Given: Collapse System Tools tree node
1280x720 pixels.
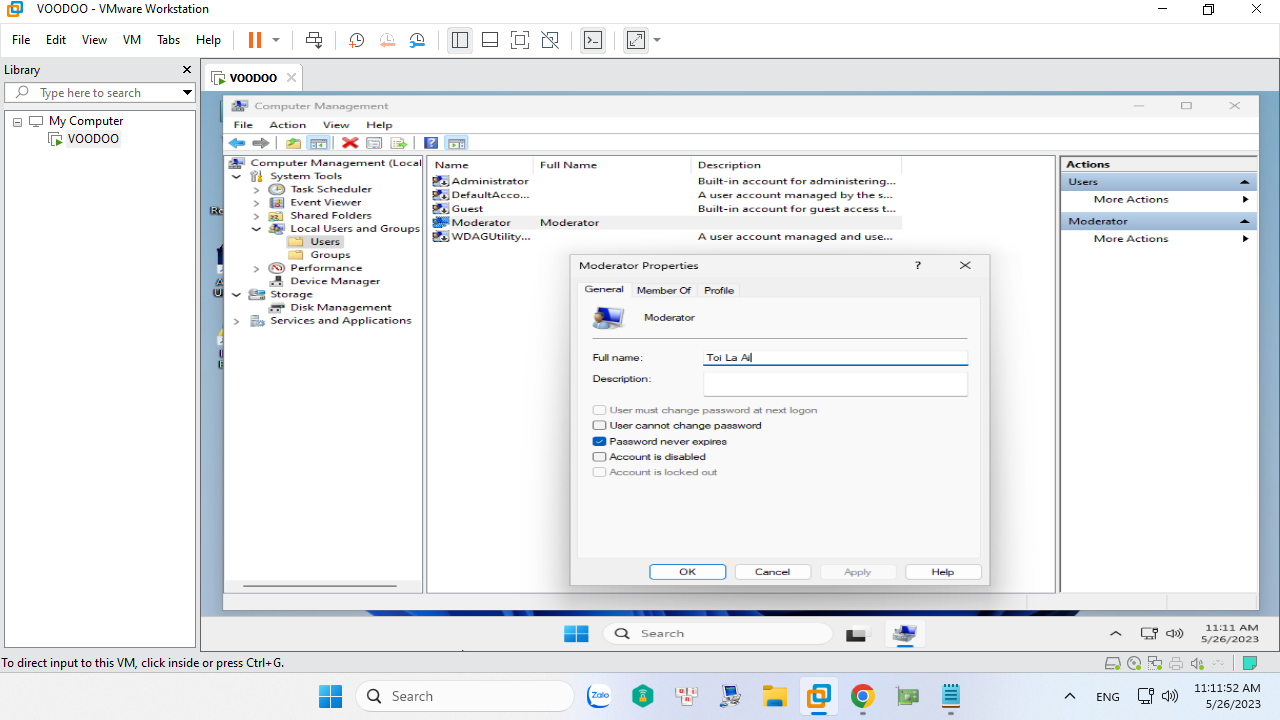Looking at the screenshot, I should (236, 176).
